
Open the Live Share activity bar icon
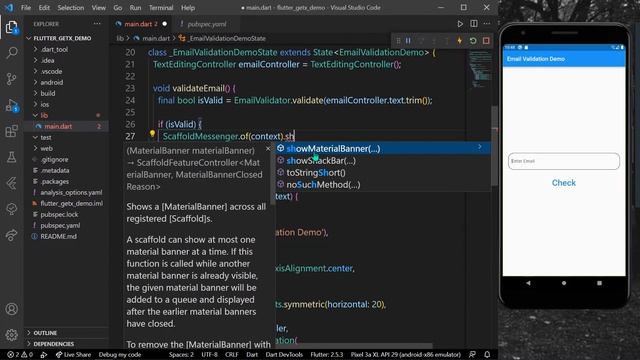point(11,235)
